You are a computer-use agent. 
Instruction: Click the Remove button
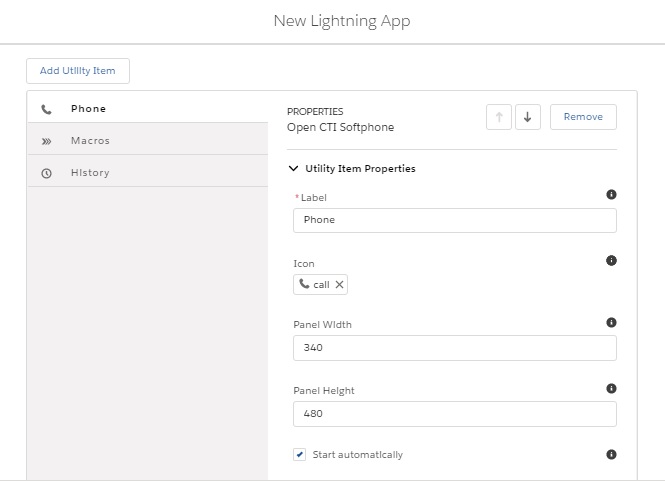click(583, 117)
